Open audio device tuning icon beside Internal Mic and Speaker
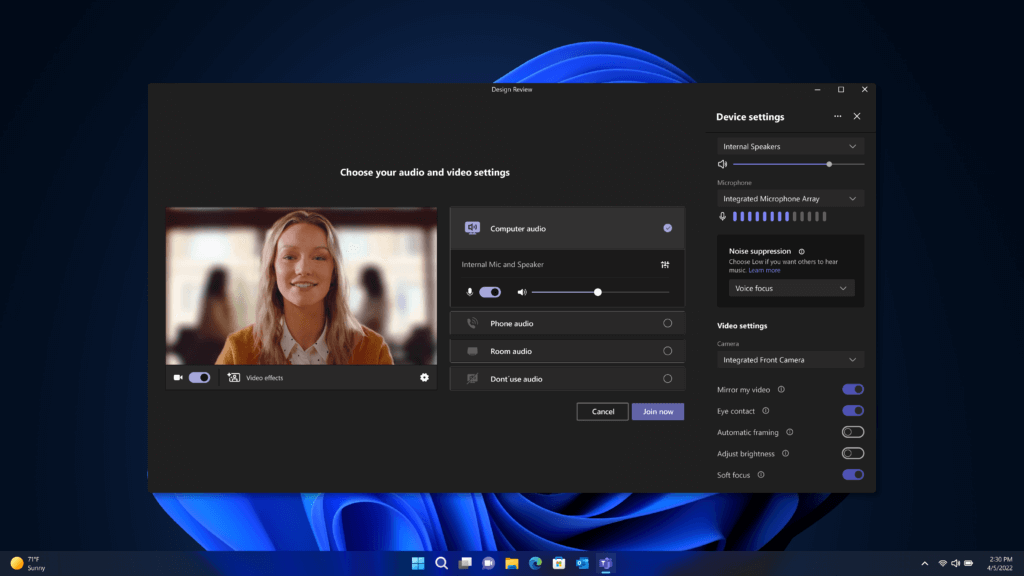This screenshot has height=576, width=1024. [664, 264]
